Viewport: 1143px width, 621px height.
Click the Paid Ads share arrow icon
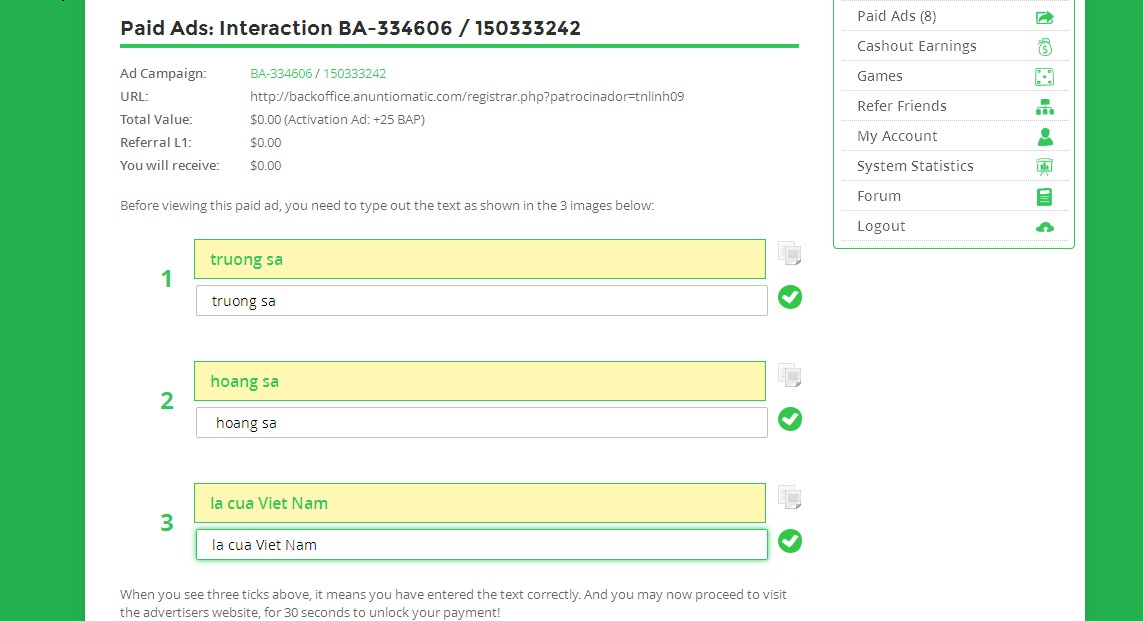pos(1044,17)
